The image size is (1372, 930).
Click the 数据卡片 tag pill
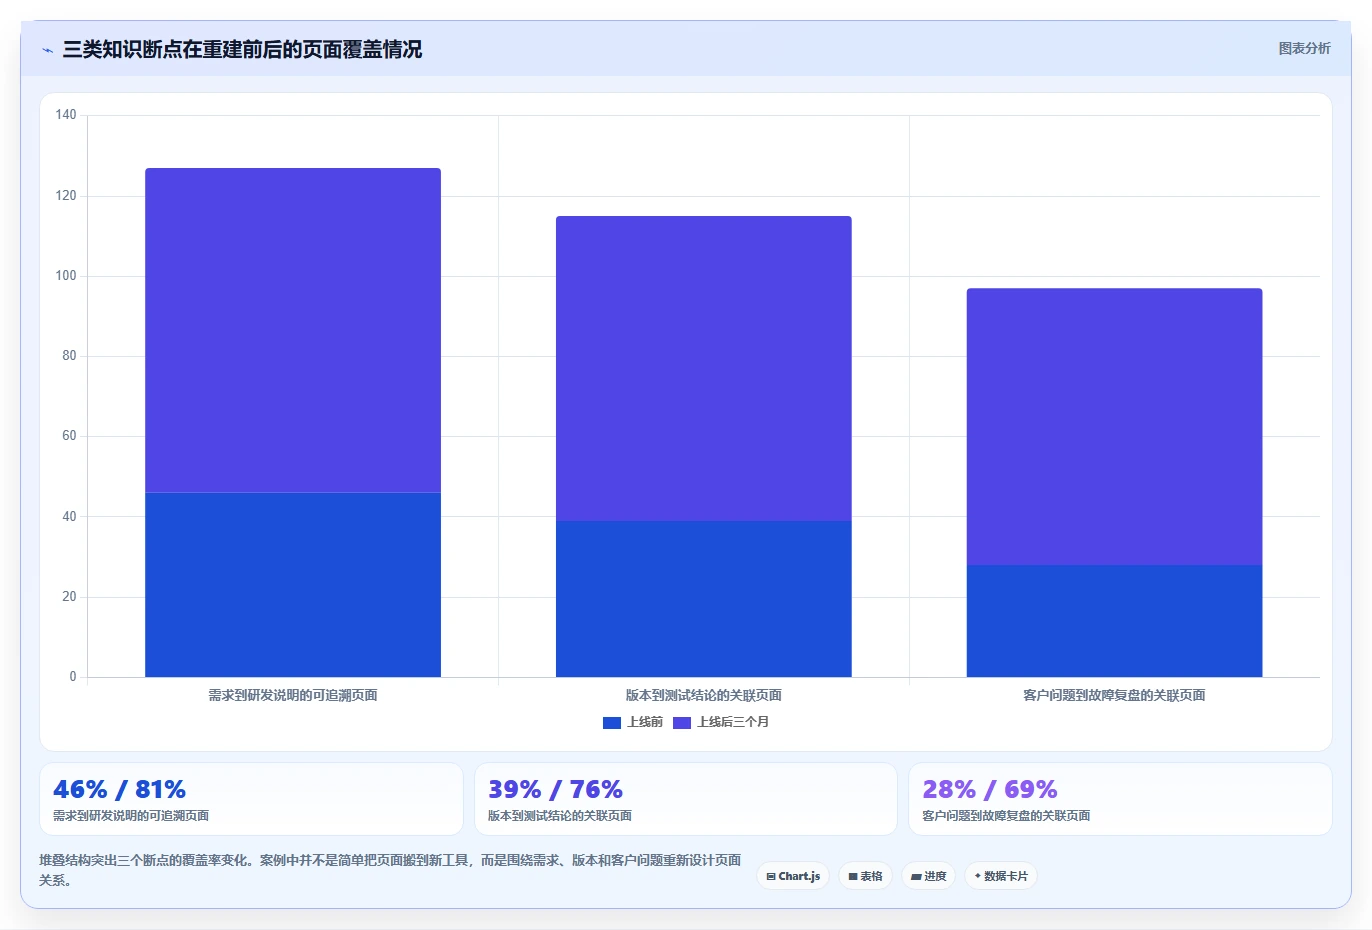tap(1001, 876)
